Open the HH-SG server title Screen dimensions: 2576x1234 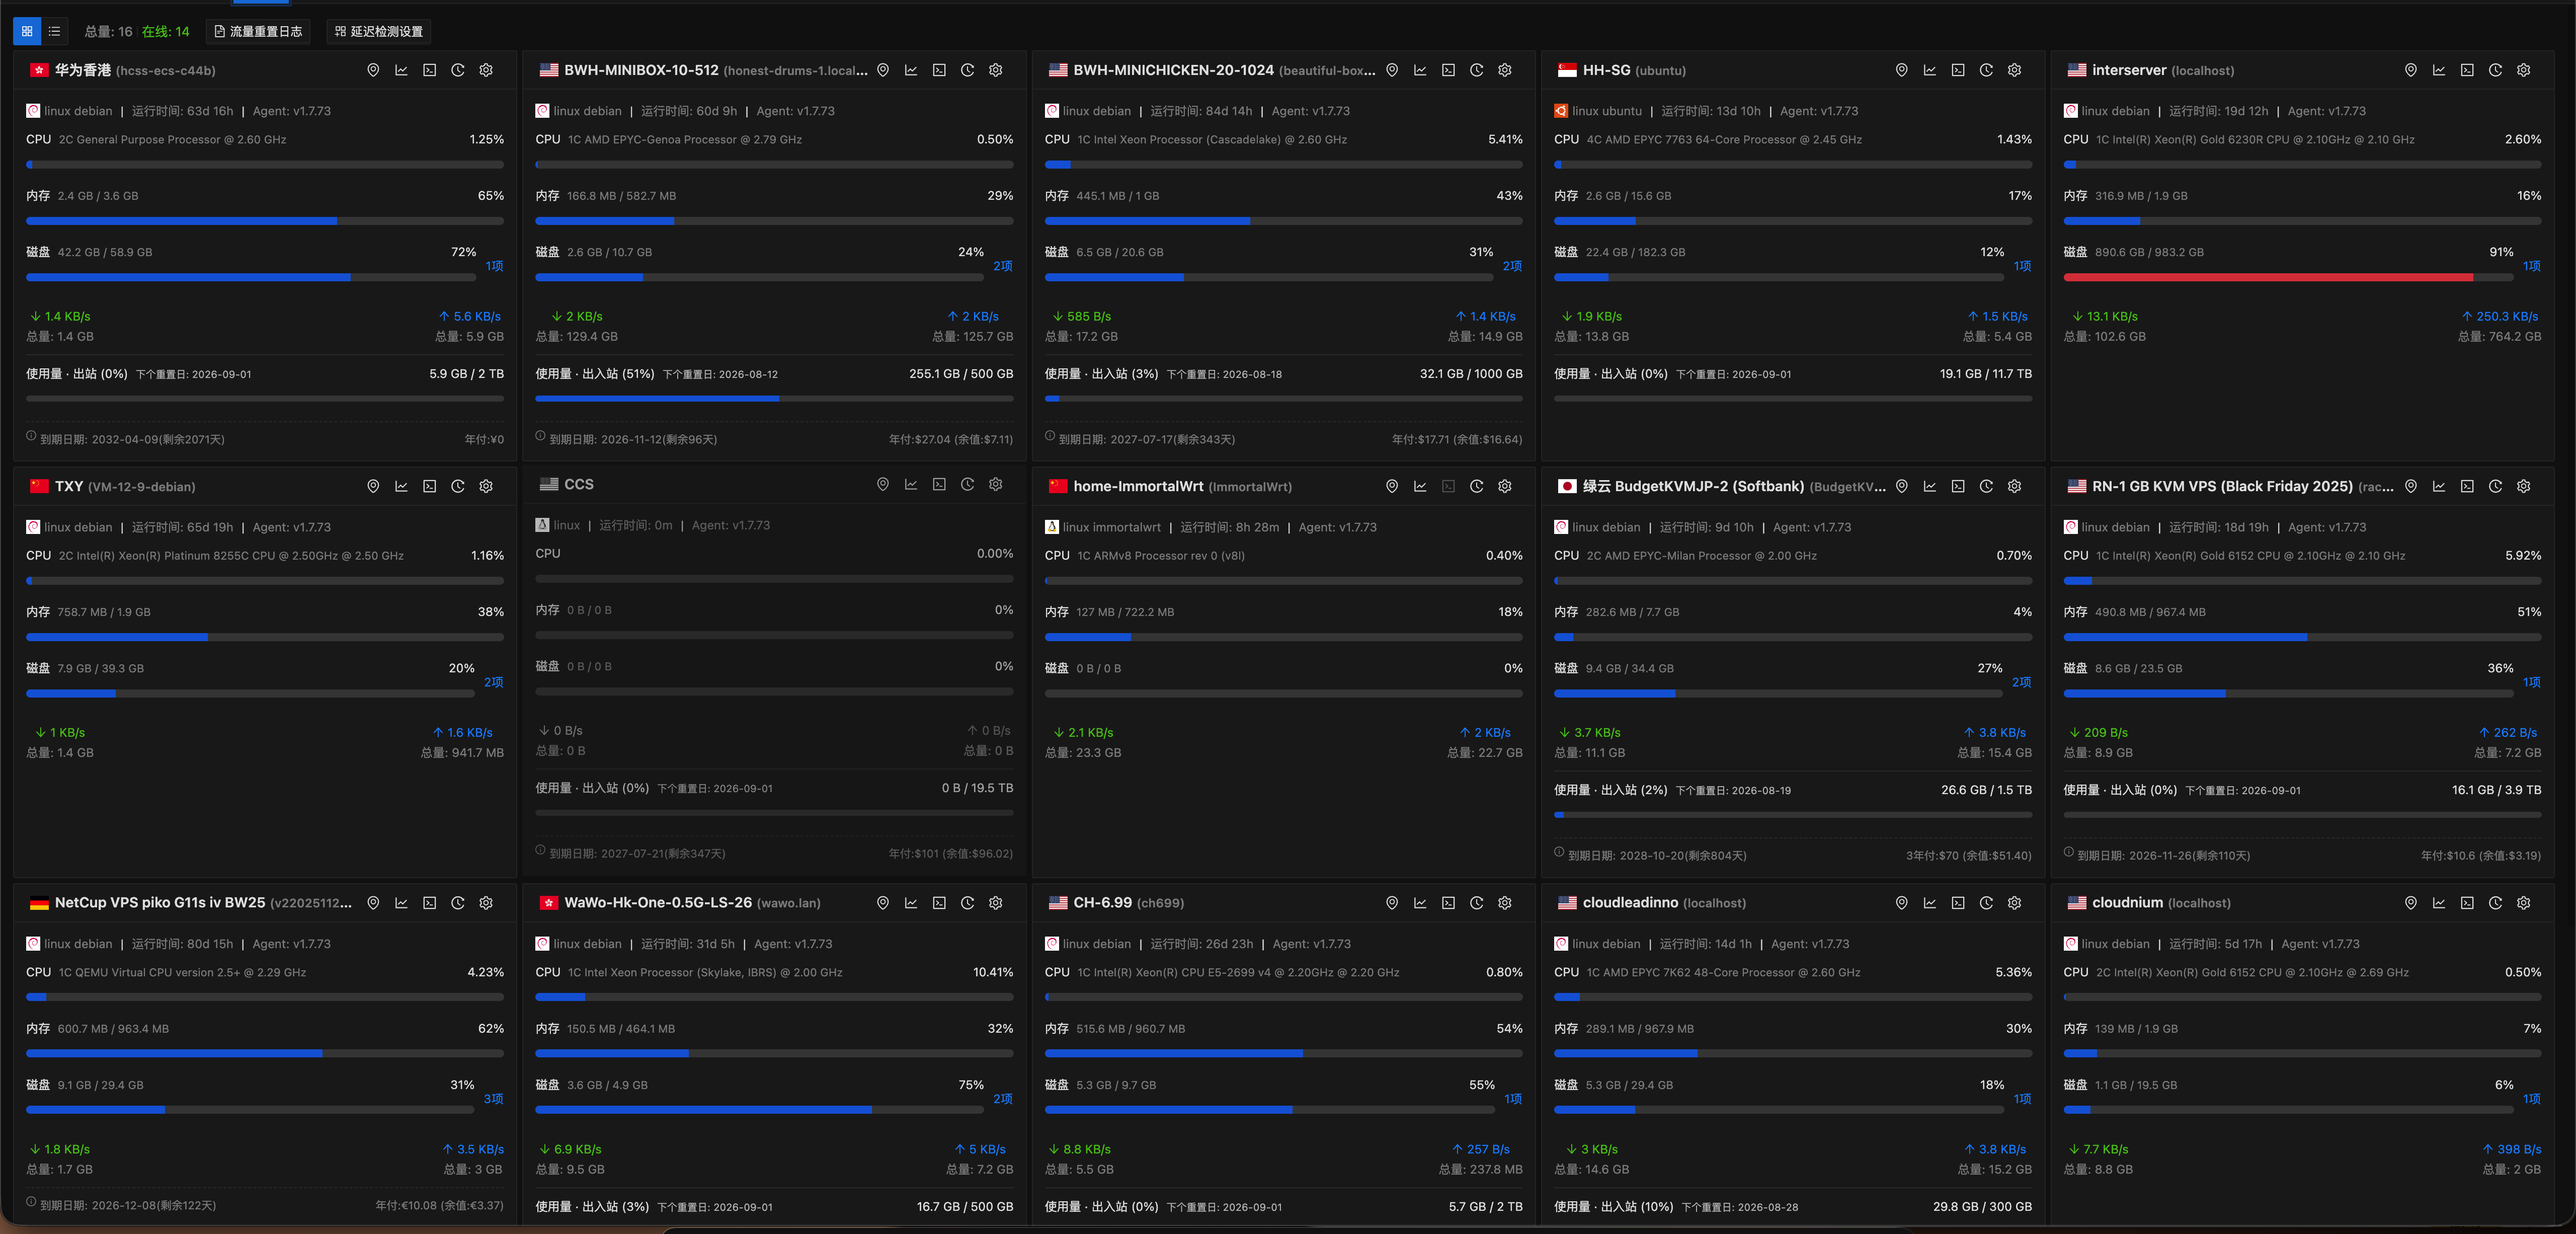point(1606,70)
